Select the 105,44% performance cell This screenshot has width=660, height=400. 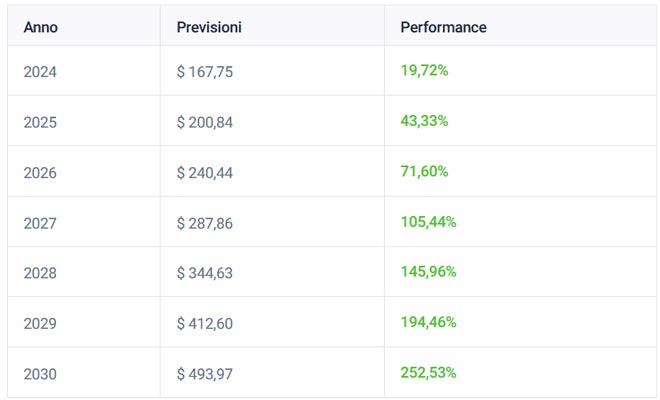tap(428, 222)
